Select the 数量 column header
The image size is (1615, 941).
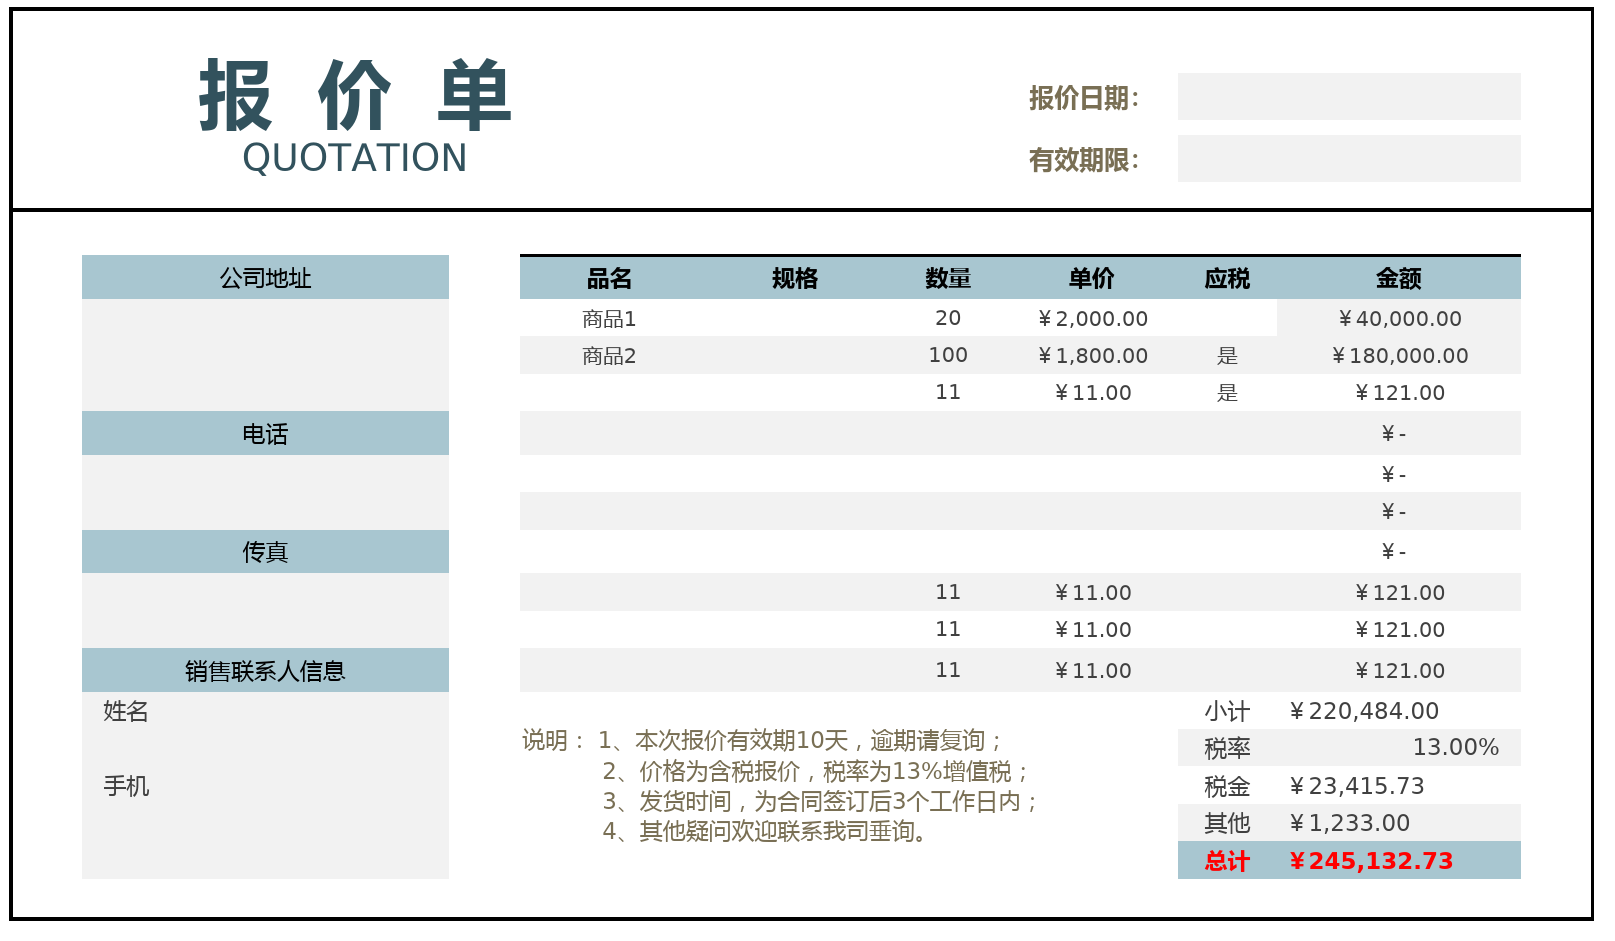(948, 279)
